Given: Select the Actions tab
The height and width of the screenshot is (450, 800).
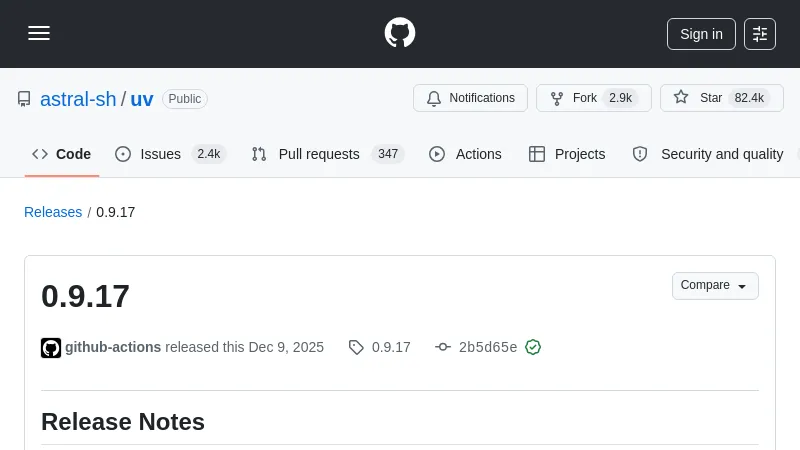Looking at the screenshot, I should click(x=465, y=154).
